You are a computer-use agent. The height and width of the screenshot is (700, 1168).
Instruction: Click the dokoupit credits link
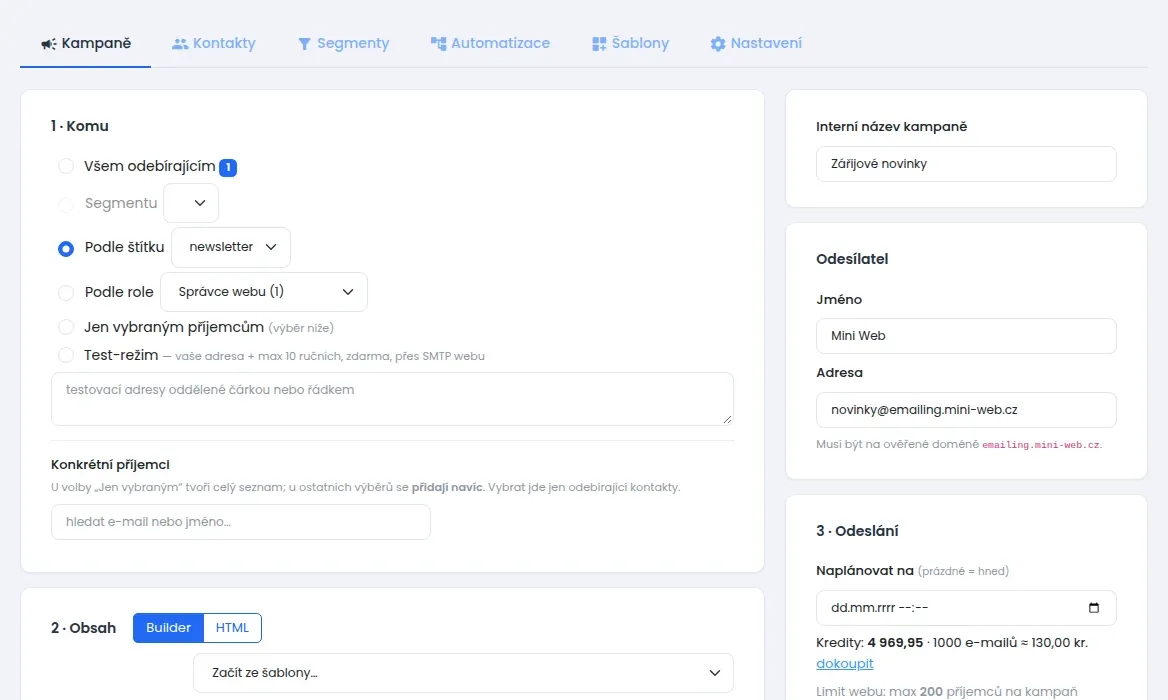[845, 664]
